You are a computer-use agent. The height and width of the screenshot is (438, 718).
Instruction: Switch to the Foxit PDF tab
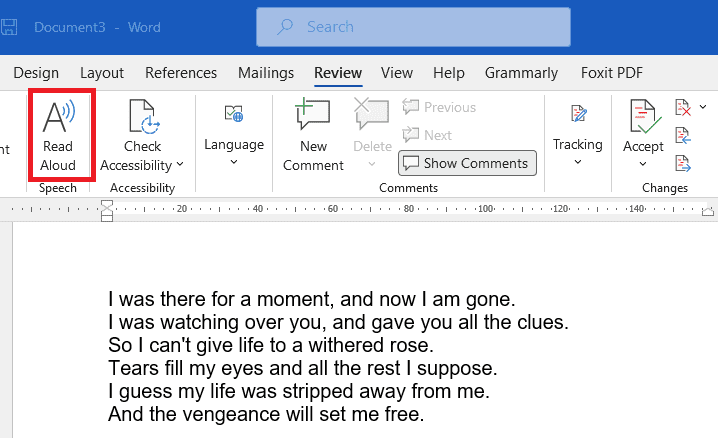(612, 73)
